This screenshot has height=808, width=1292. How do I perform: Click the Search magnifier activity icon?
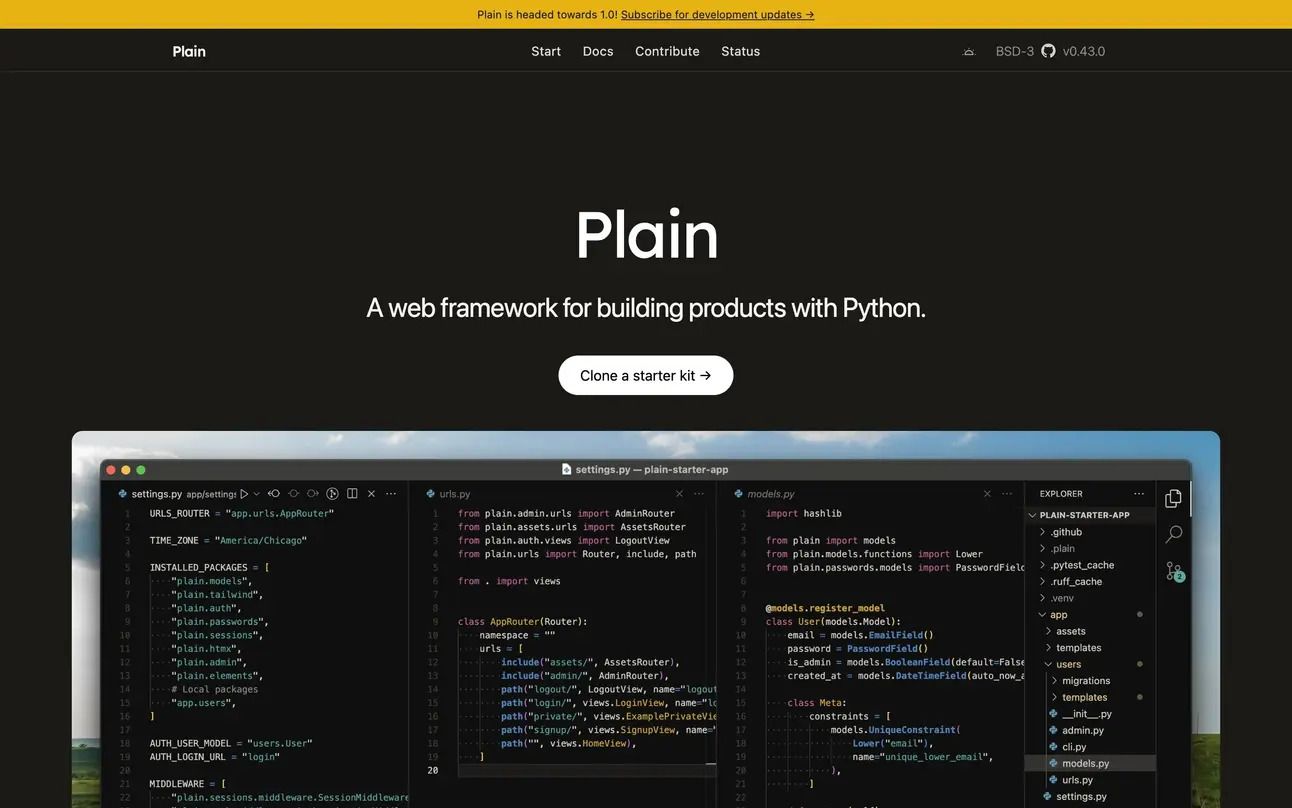point(1174,534)
